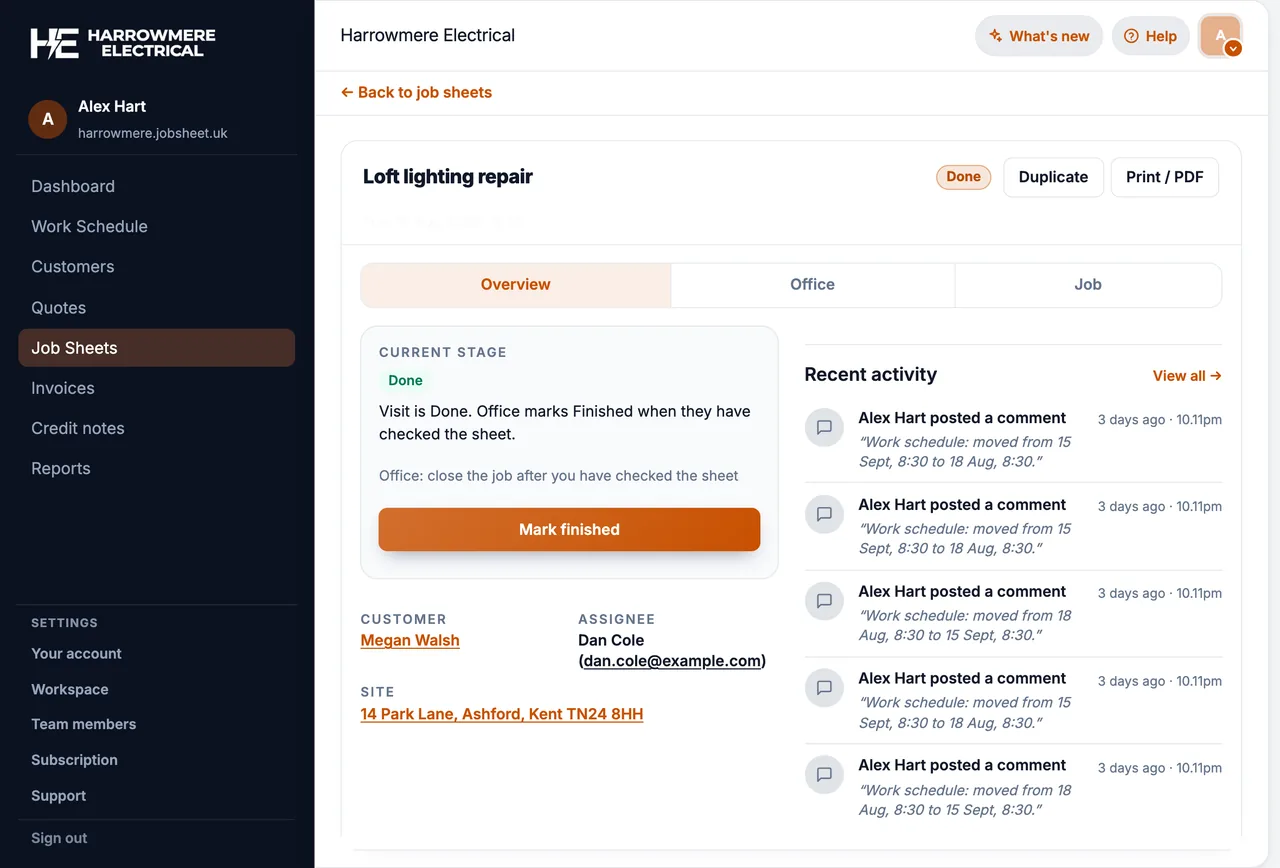Screen dimensions: 1280x868
Task: Switch to the Job tab
Action: click(x=1088, y=285)
